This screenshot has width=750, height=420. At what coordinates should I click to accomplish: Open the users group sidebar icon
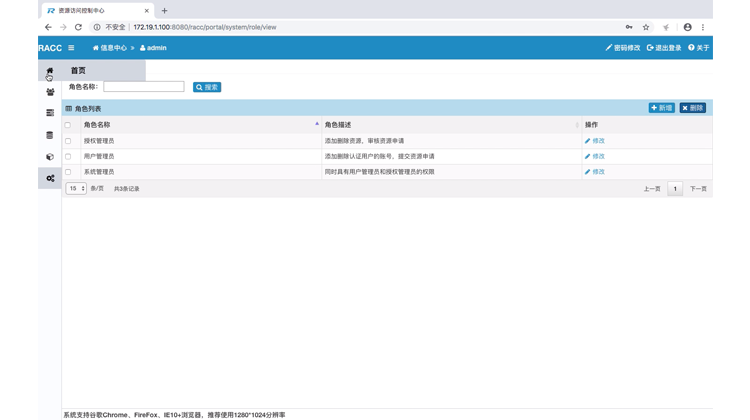point(50,92)
